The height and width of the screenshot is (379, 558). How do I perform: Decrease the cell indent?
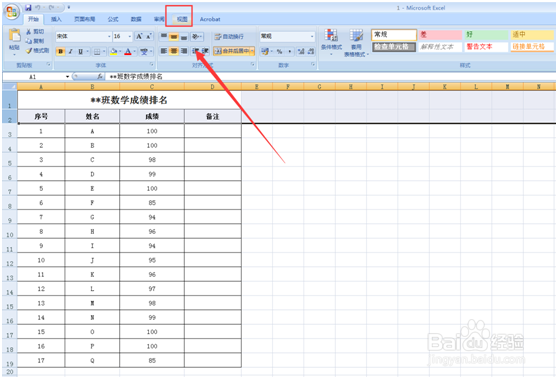195,51
